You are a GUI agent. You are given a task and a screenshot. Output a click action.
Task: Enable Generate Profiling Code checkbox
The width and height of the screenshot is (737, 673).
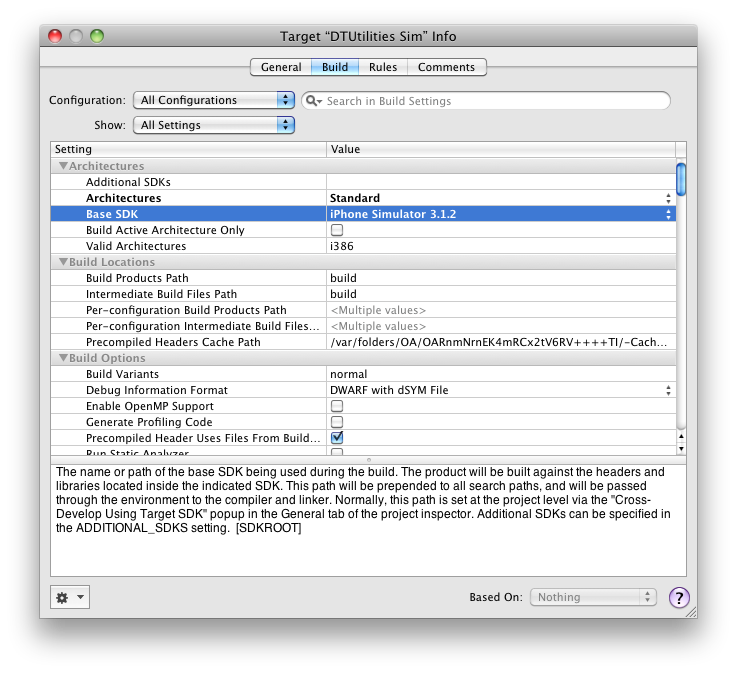(x=337, y=422)
